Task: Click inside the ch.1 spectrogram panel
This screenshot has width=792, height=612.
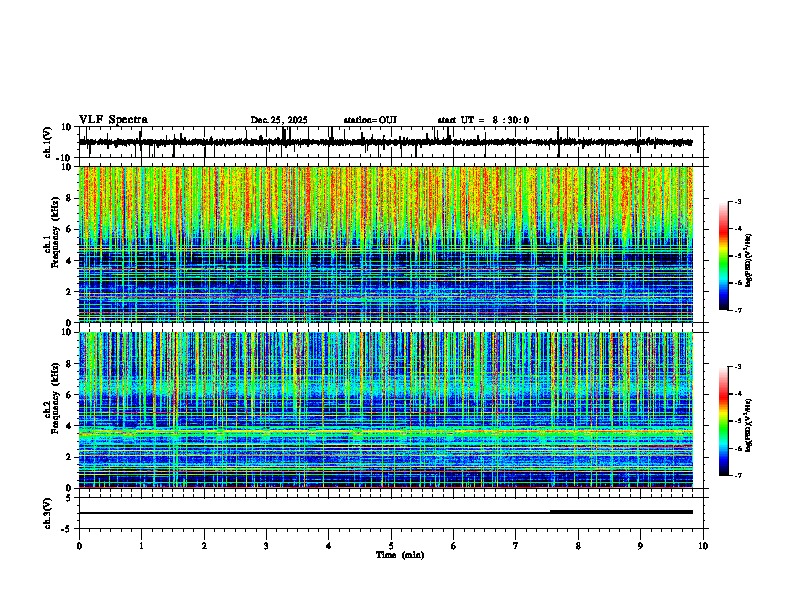Action: tap(386, 244)
